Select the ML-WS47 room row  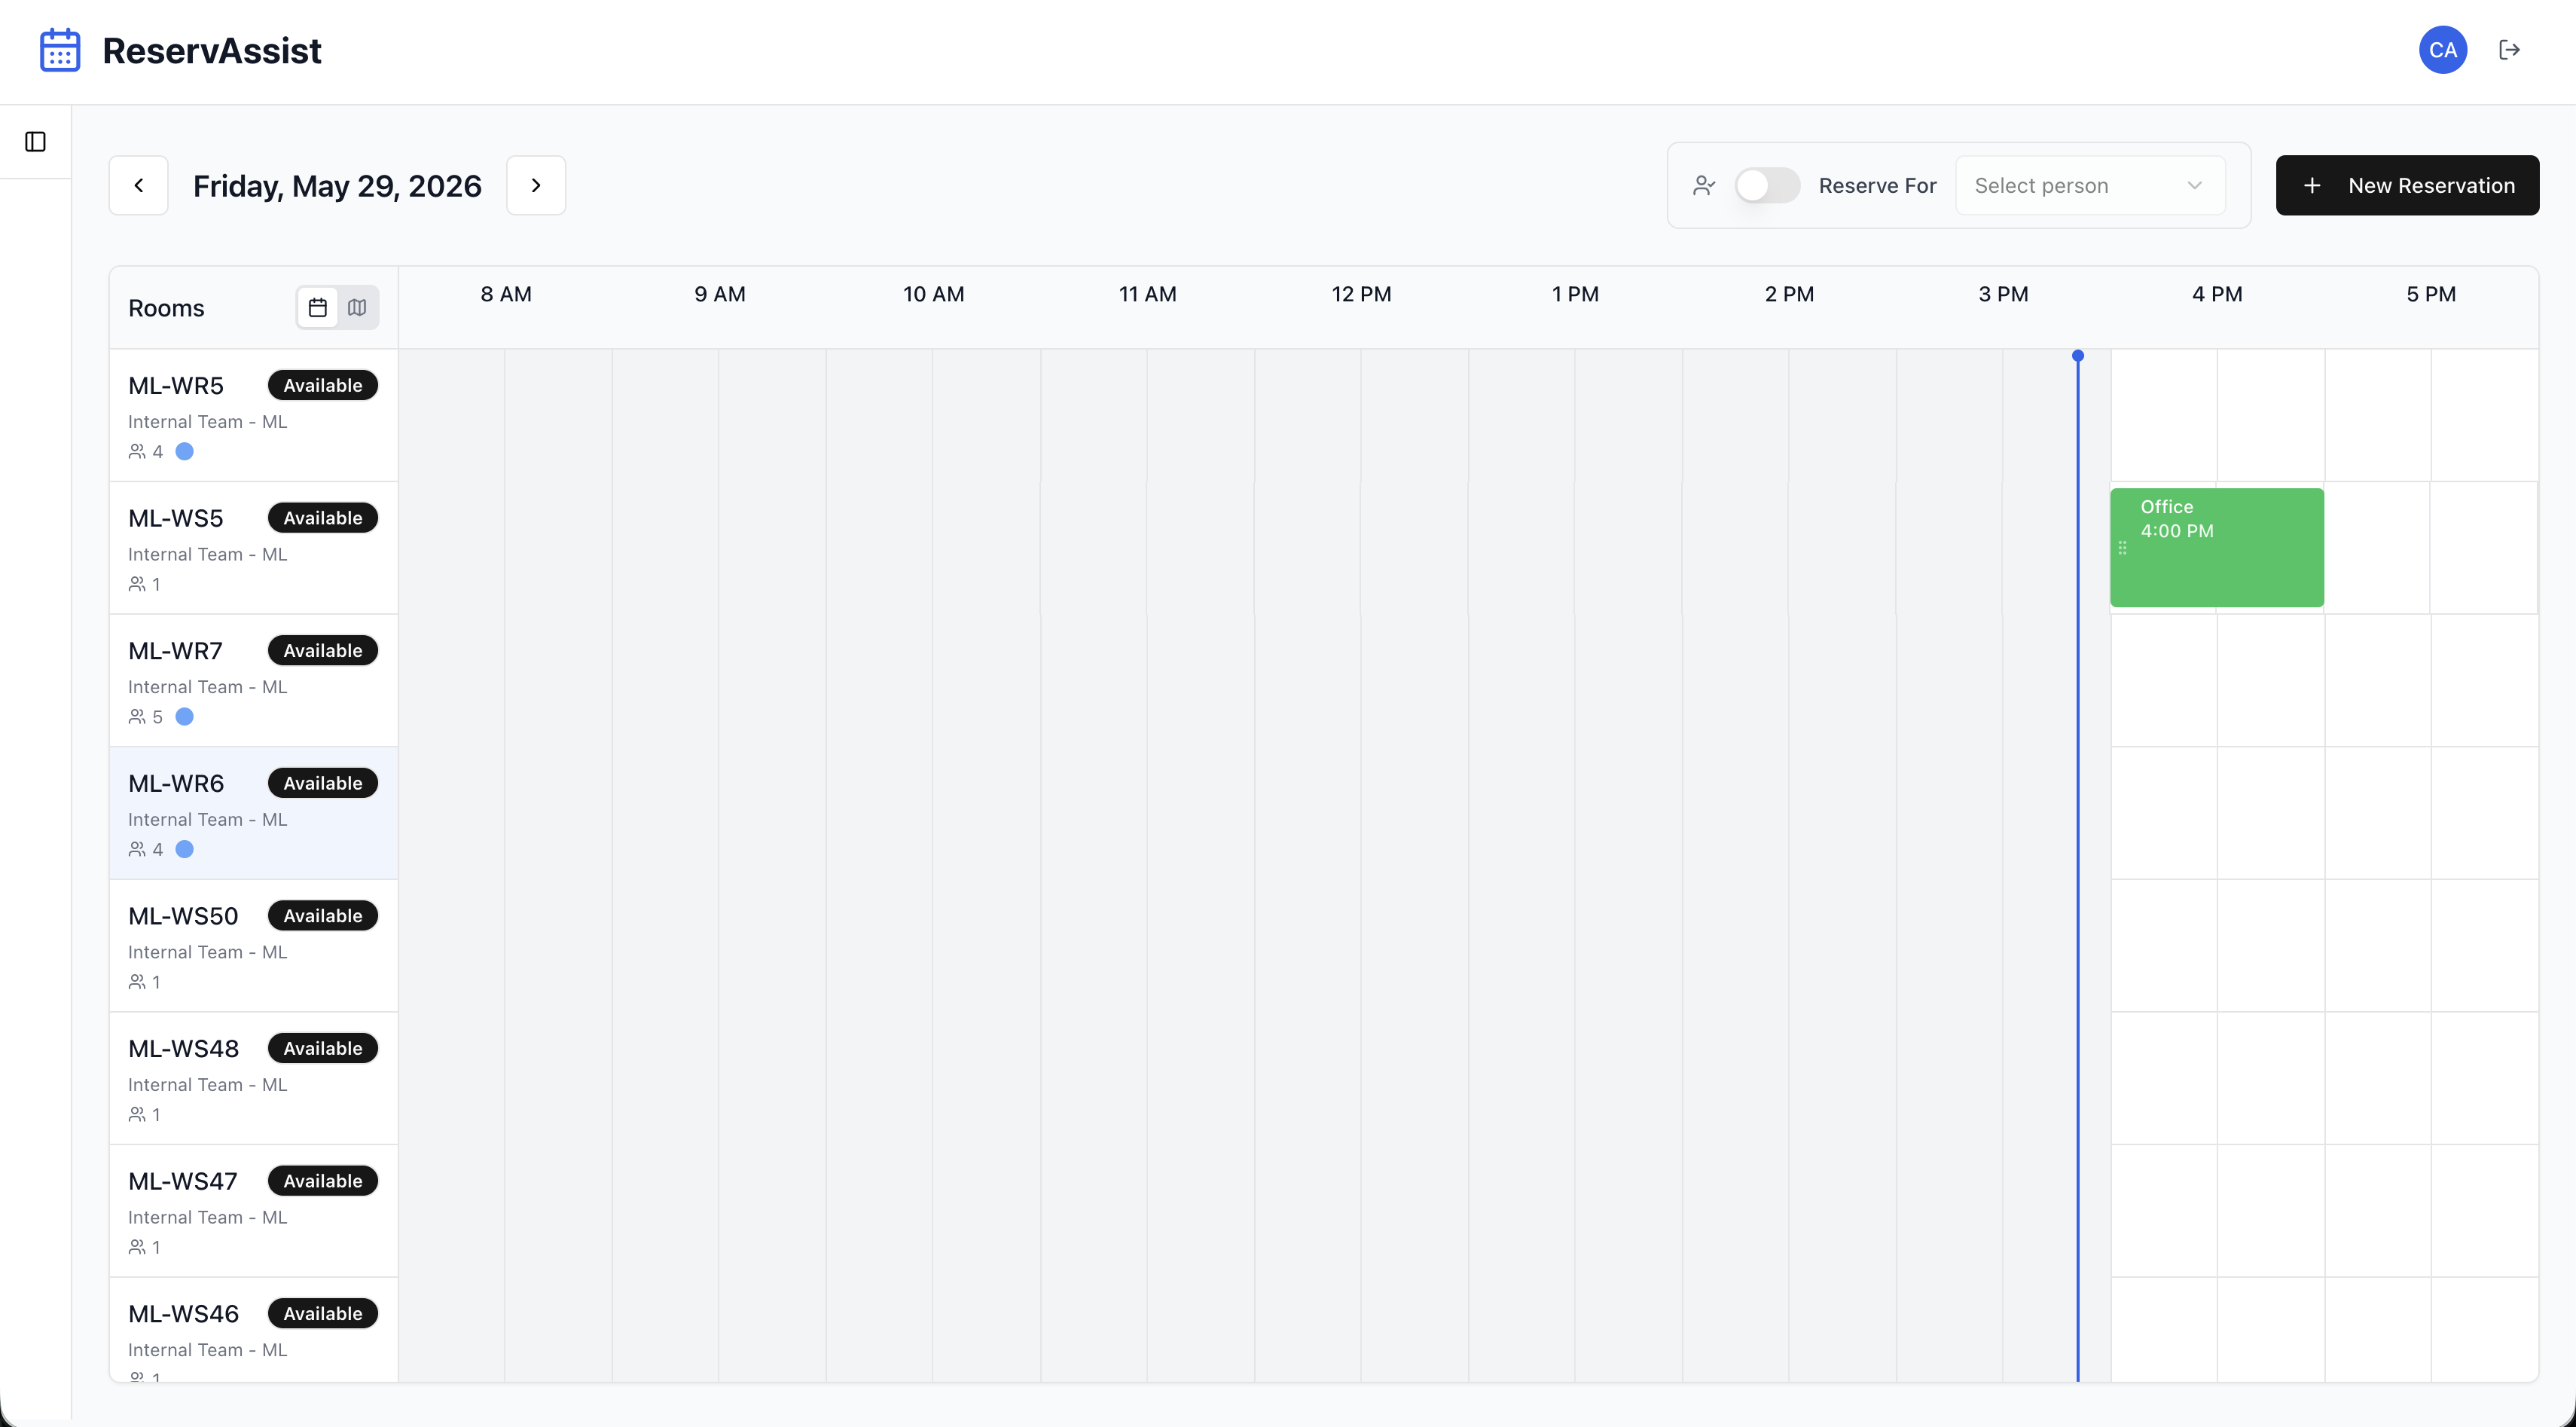pos(253,1211)
